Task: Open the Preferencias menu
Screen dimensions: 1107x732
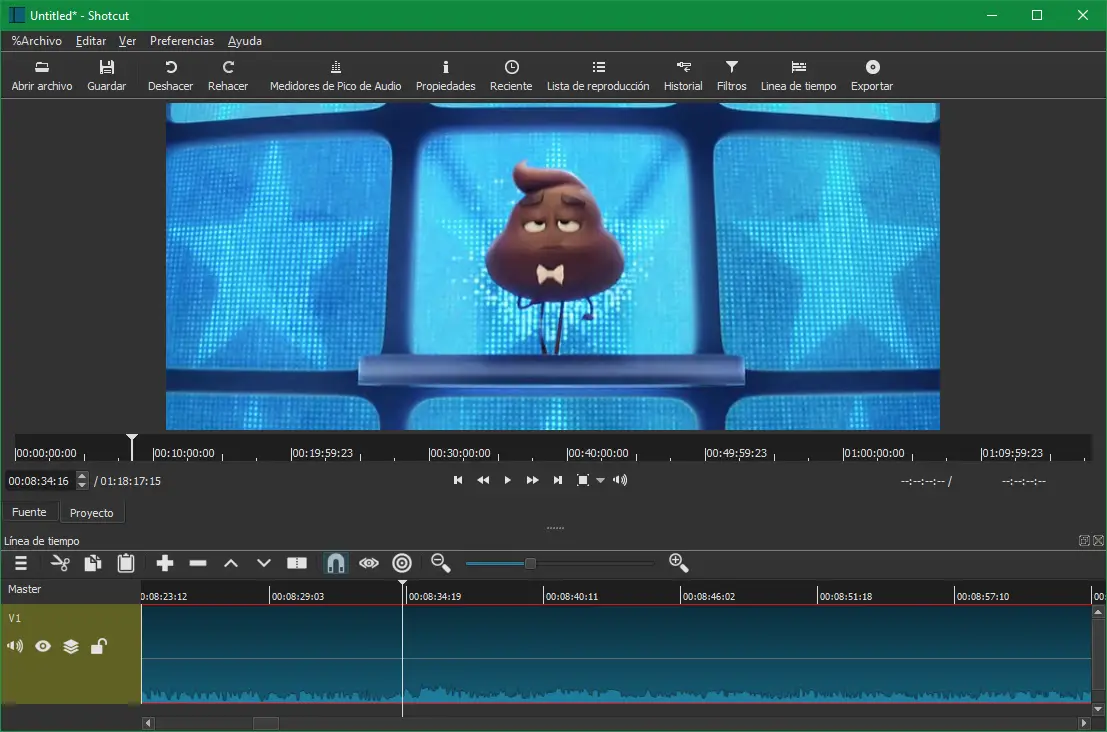Action: click(181, 41)
